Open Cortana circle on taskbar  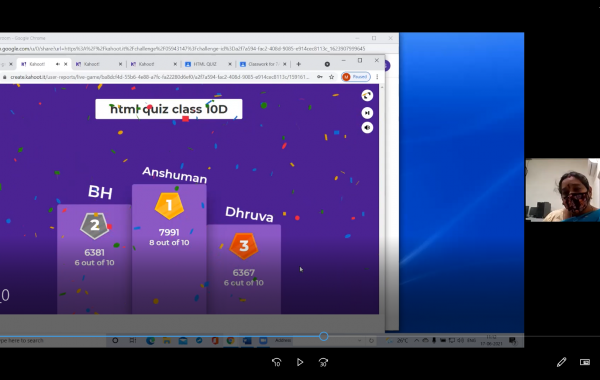pos(115,341)
